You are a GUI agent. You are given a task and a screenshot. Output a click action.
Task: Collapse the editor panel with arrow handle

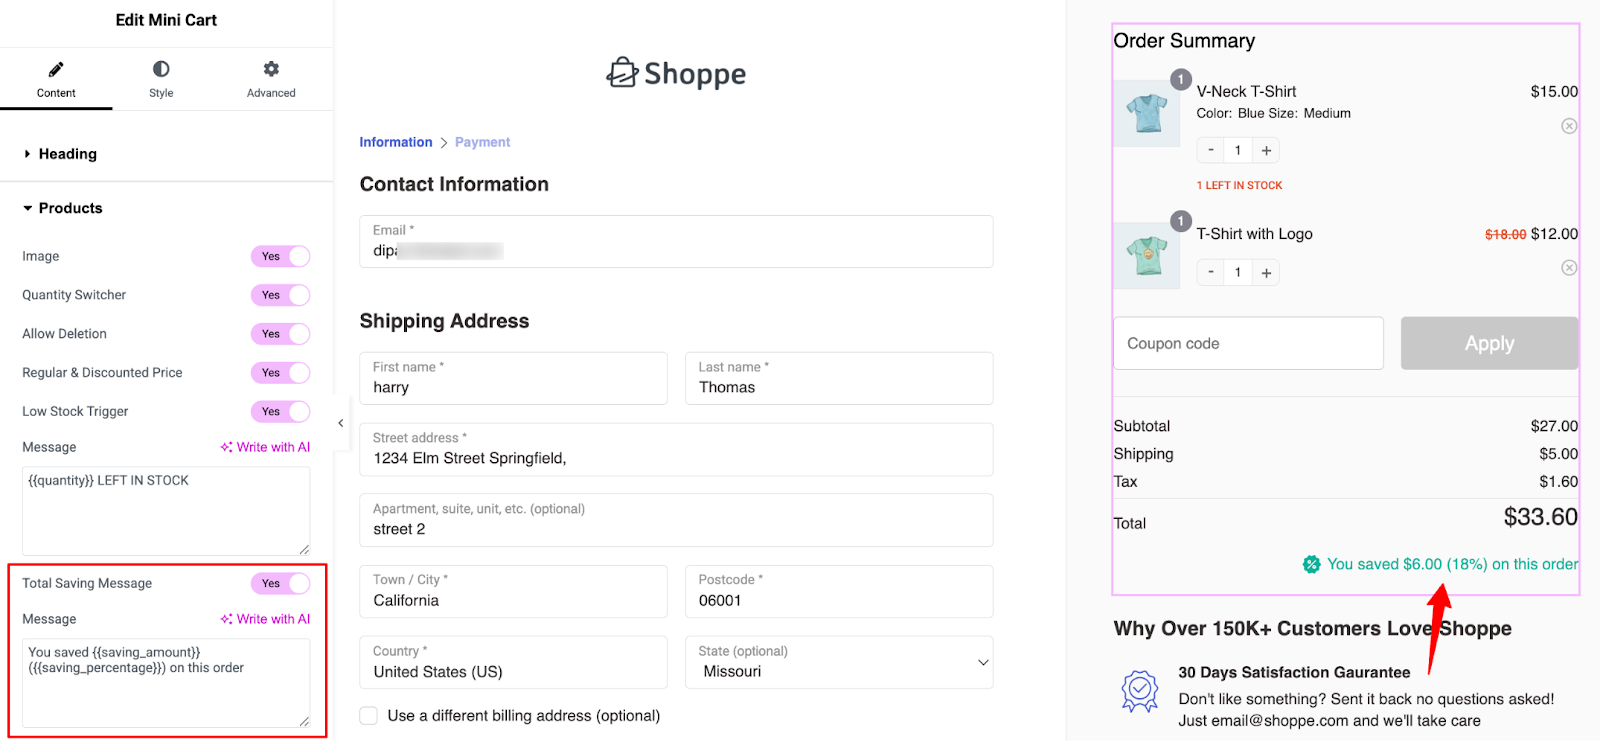click(x=340, y=423)
